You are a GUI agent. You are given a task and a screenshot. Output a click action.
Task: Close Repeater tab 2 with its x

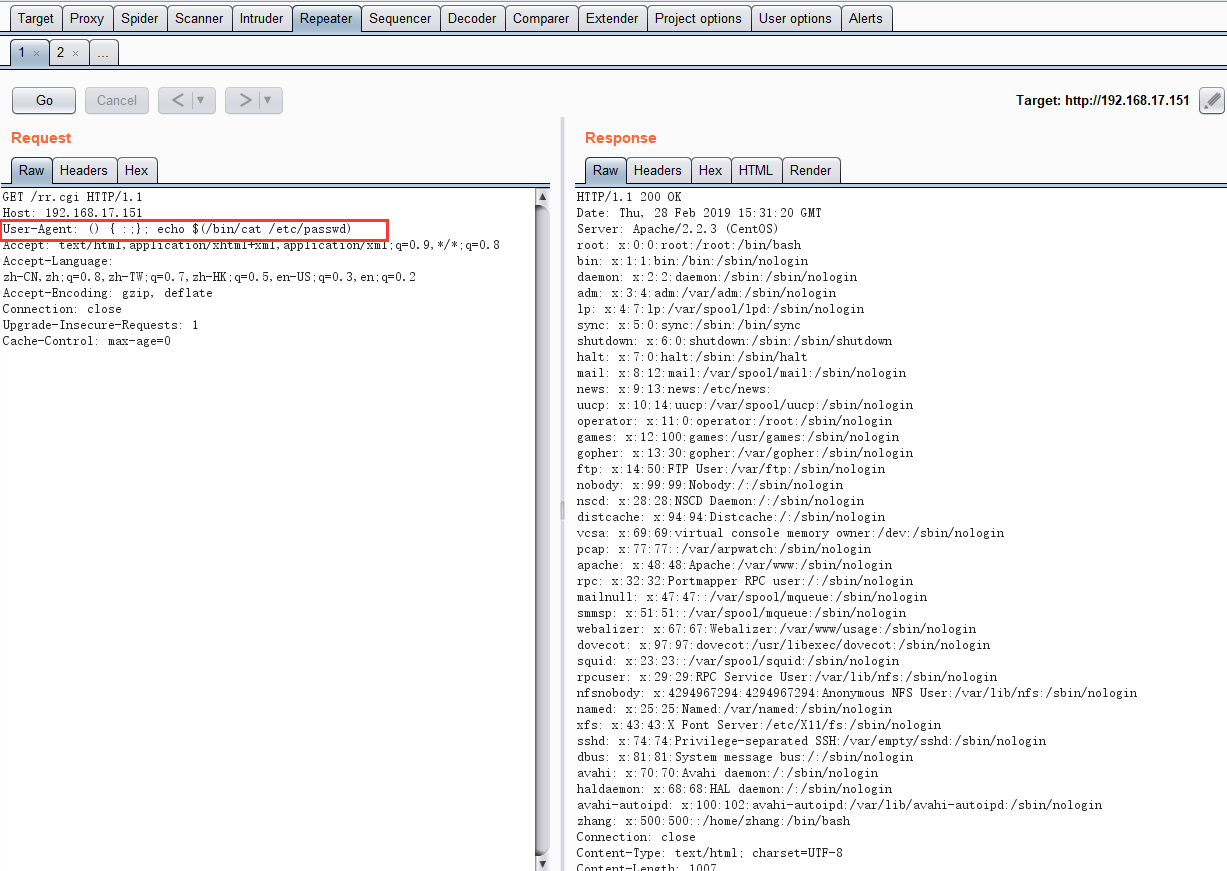(x=75, y=53)
